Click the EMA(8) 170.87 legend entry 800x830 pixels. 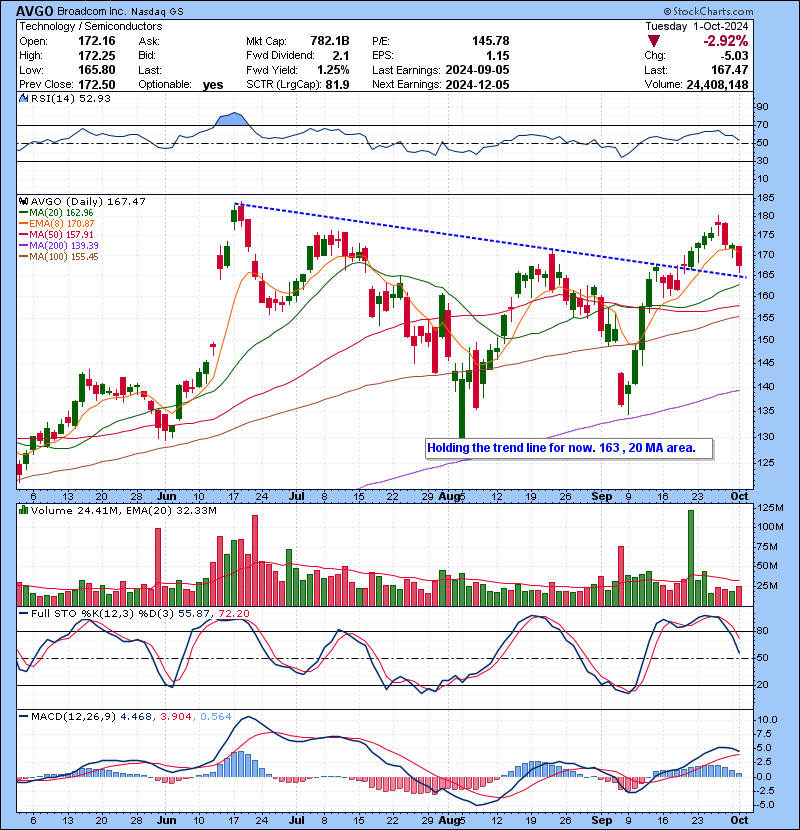point(57,224)
